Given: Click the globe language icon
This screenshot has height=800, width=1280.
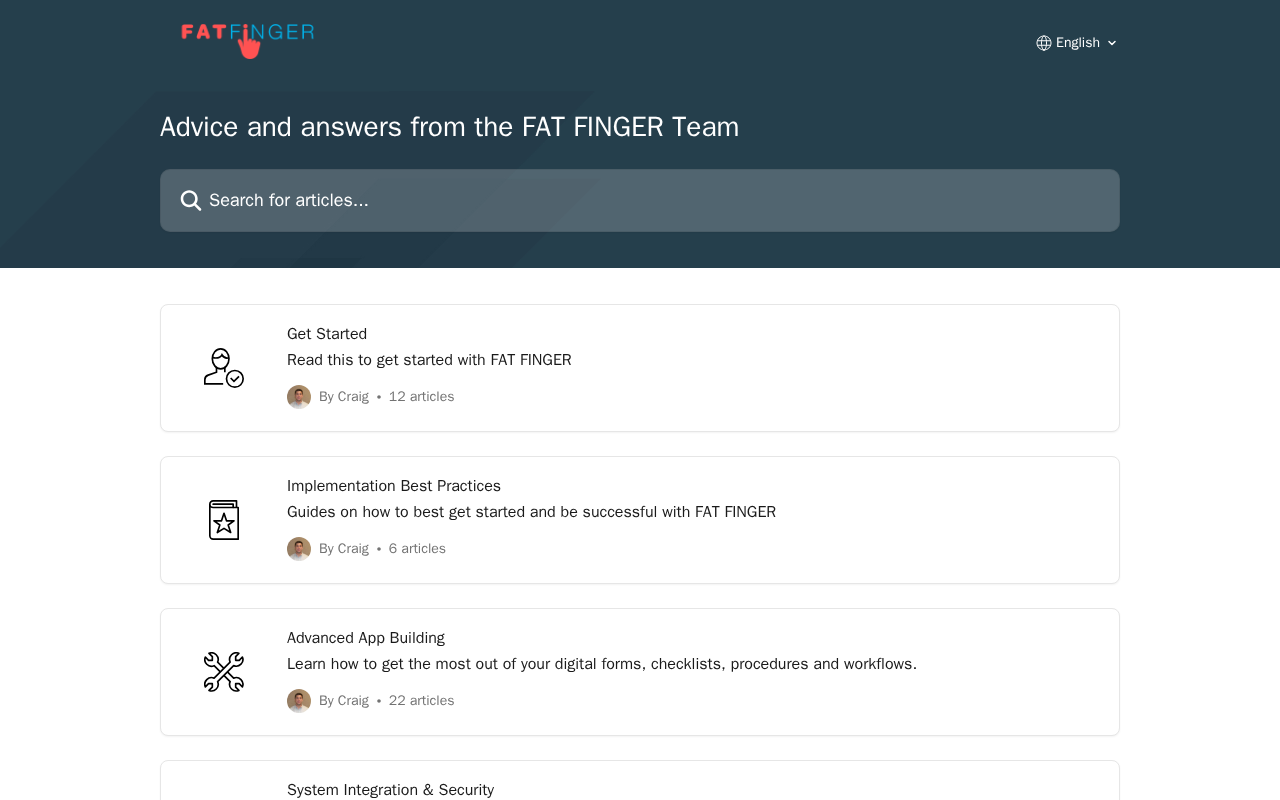Looking at the screenshot, I should 1044,43.
